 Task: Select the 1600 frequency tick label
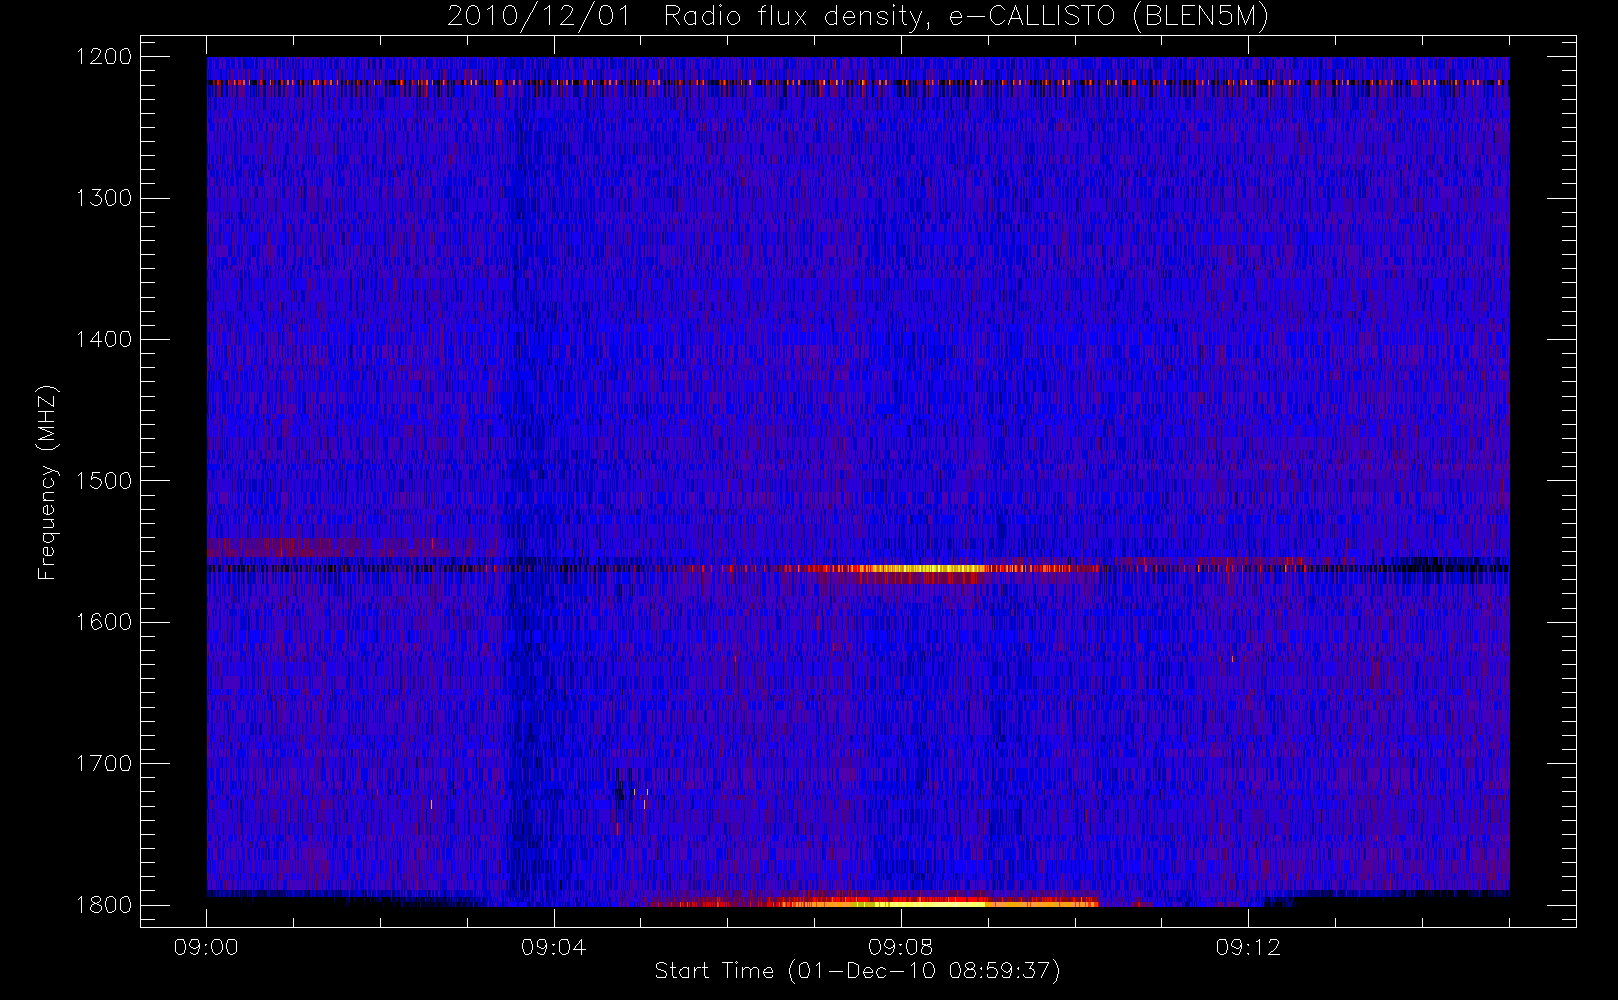coord(105,622)
